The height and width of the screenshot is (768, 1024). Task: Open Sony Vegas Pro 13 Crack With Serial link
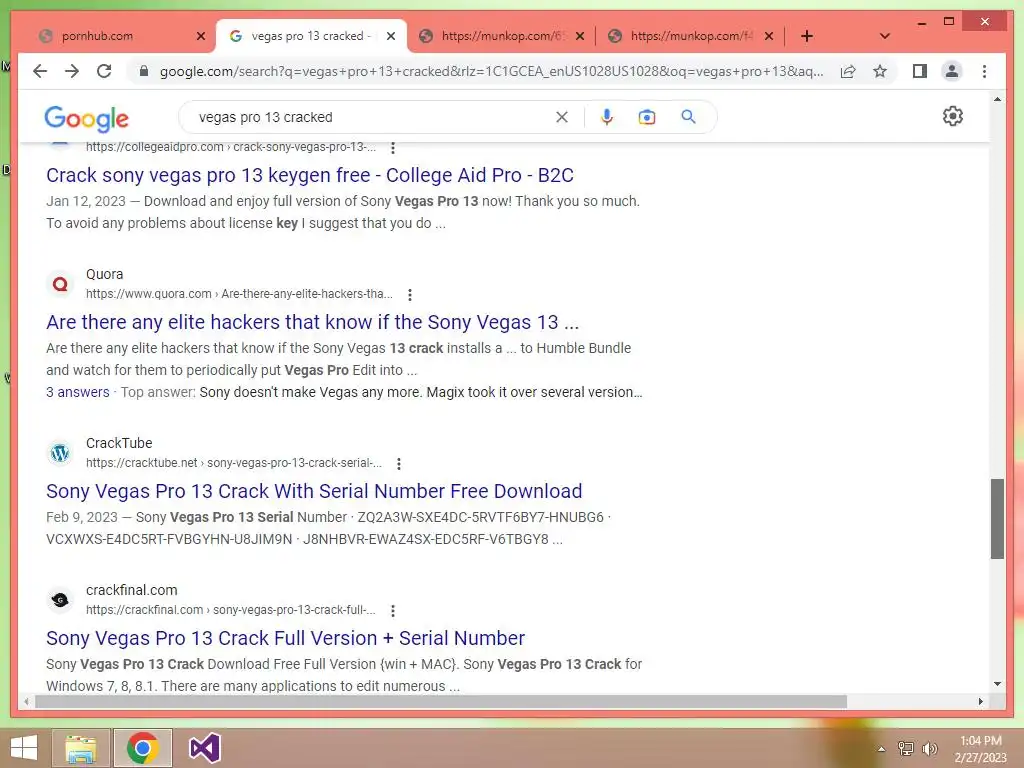pyautogui.click(x=314, y=491)
